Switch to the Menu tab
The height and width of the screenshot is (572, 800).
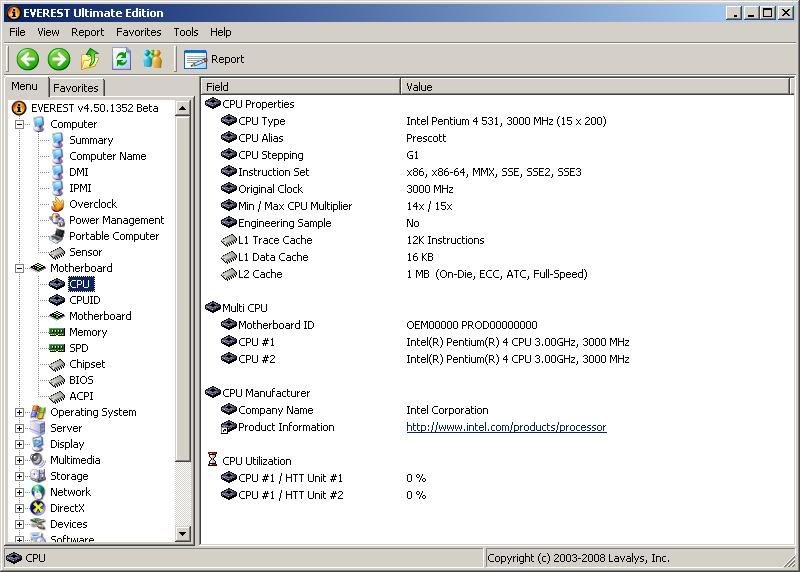point(24,86)
